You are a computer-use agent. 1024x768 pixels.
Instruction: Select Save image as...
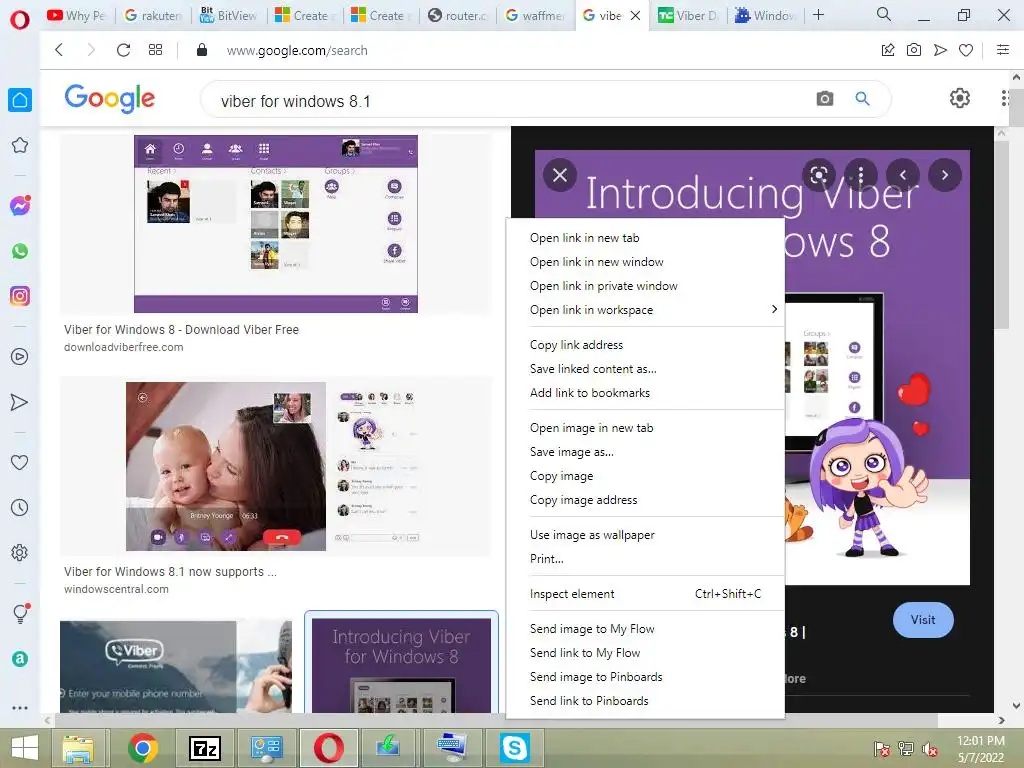[x=645, y=452]
